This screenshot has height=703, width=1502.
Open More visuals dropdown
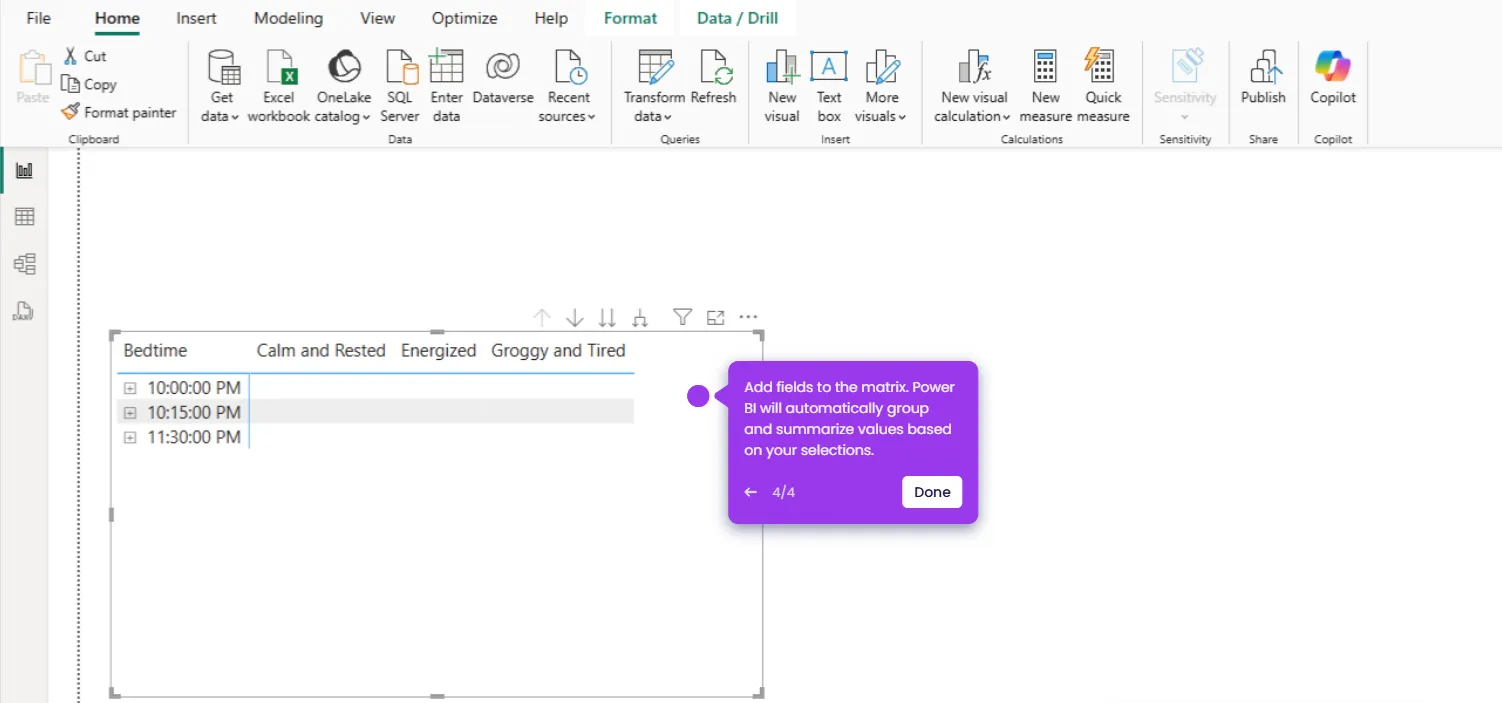tap(882, 86)
